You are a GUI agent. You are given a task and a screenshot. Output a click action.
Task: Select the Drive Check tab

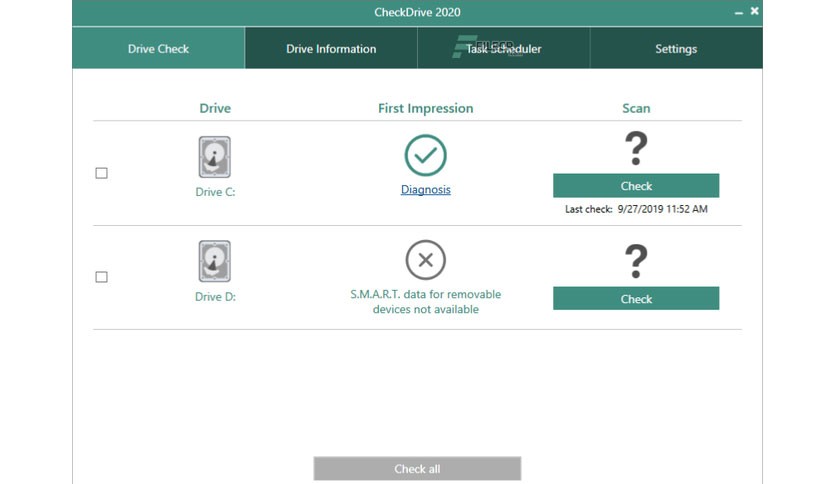point(158,49)
